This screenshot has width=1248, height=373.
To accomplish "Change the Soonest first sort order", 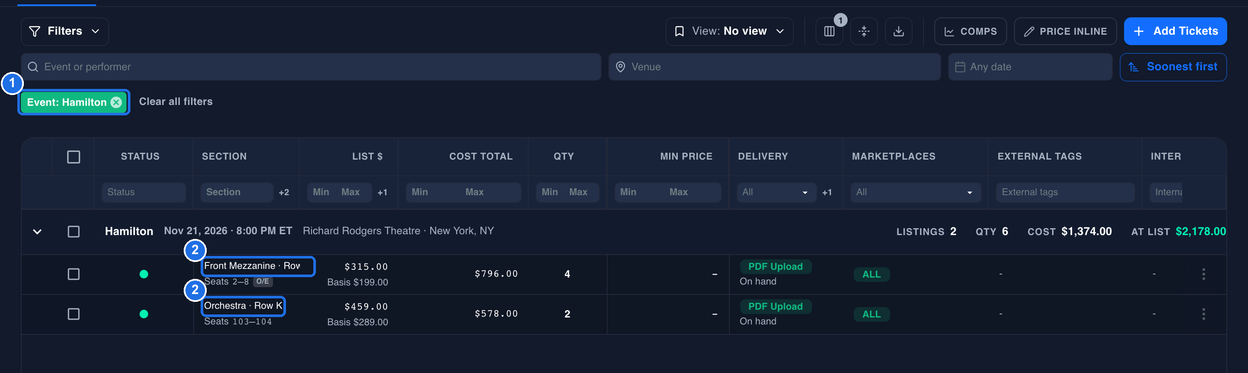I will tap(1173, 67).
